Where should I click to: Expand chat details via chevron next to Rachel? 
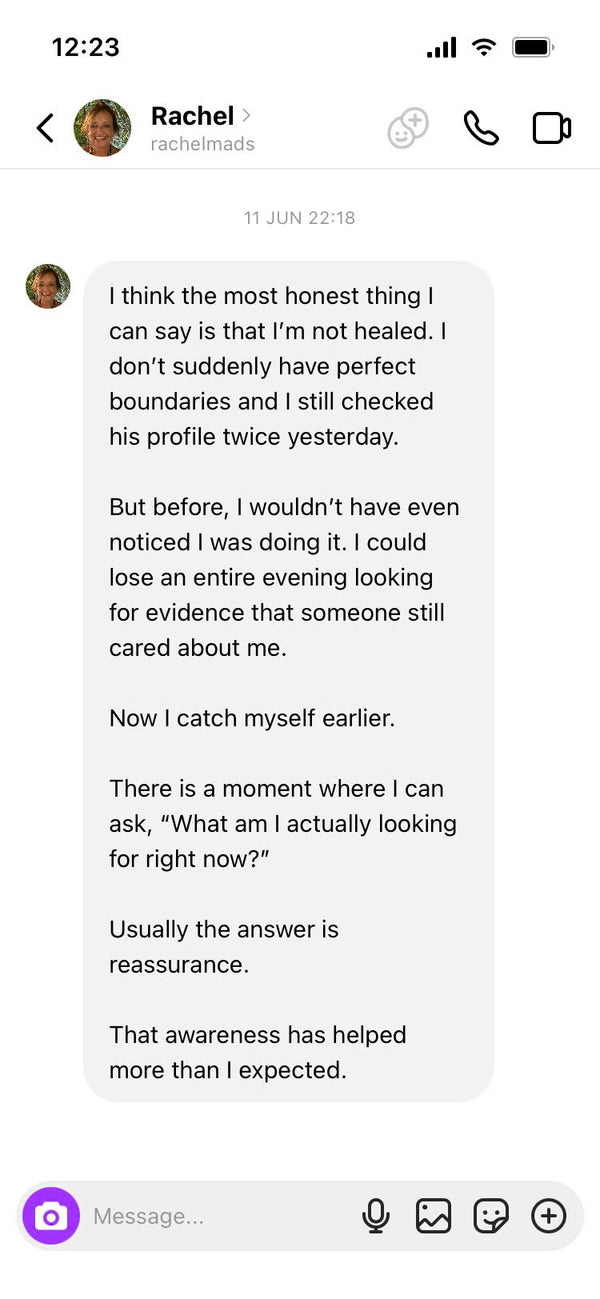246,115
